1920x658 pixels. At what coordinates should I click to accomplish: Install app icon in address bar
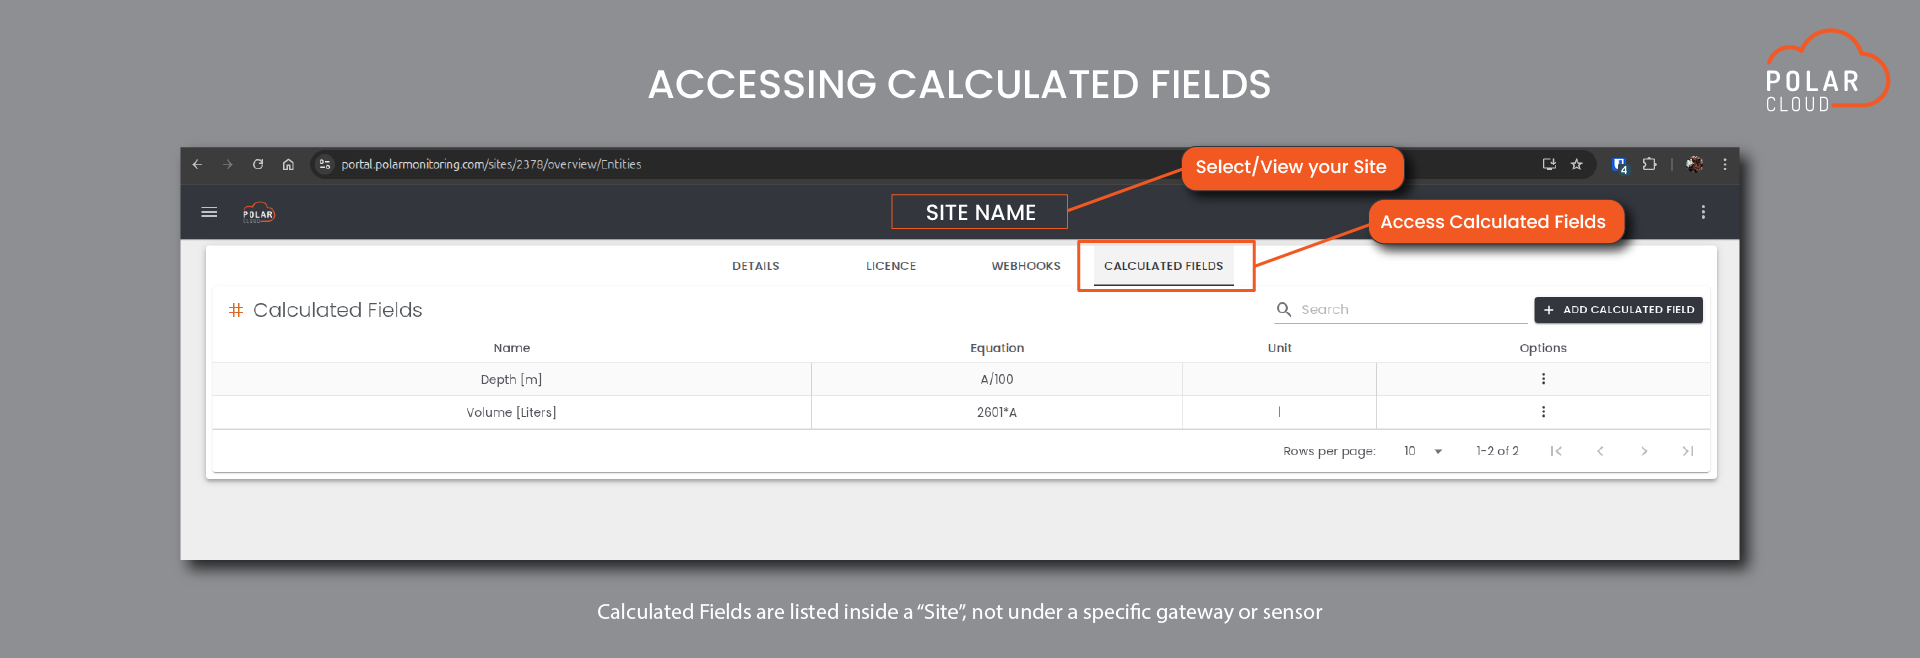(x=1549, y=164)
